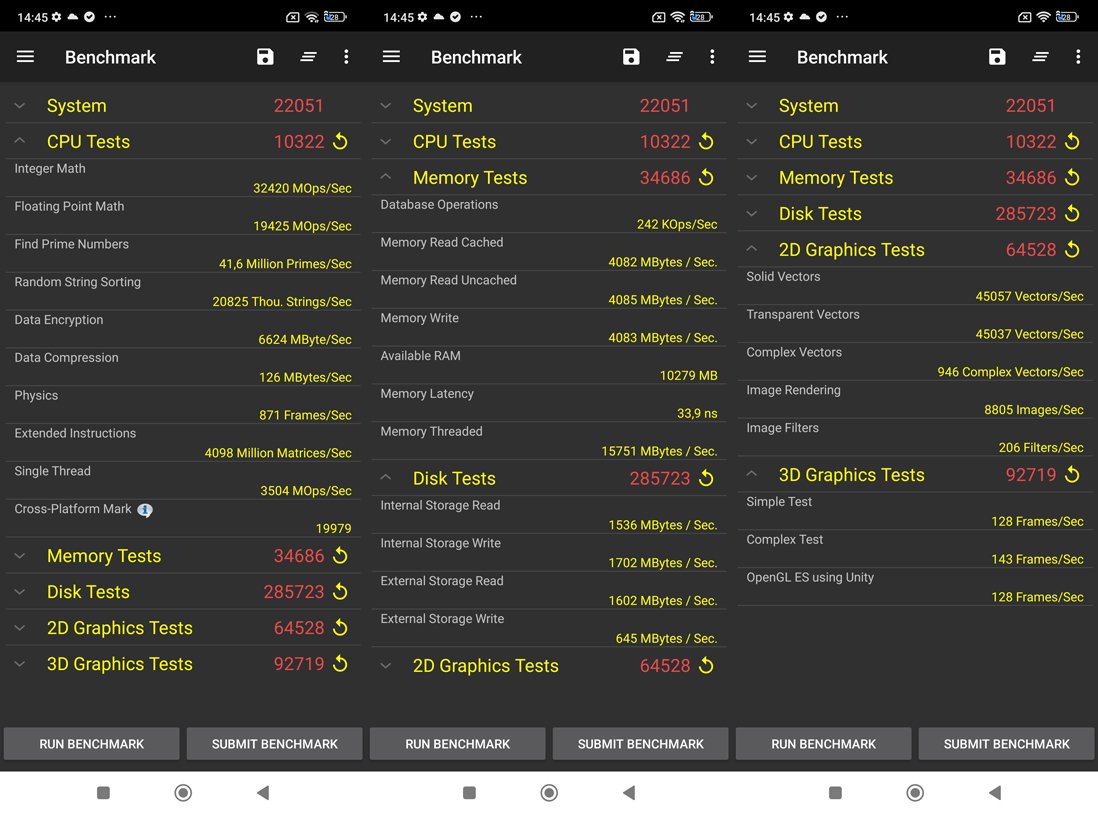Select the Find Prime Numbers row

pyautogui.click(x=183, y=254)
